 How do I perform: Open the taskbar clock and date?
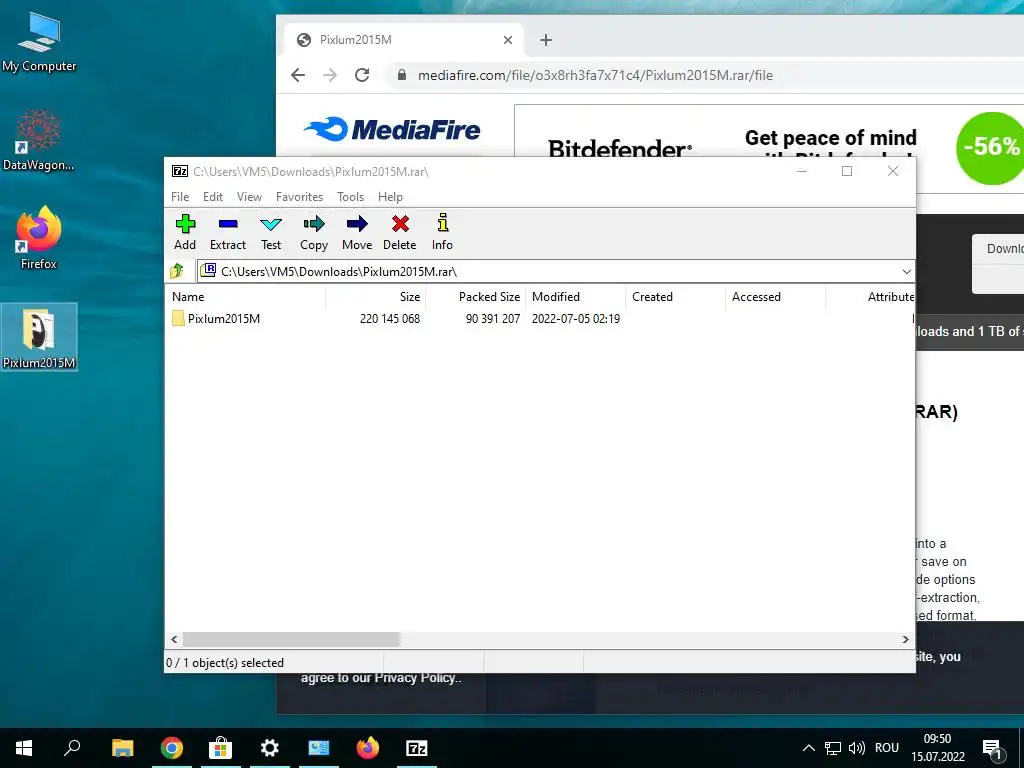(x=937, y=748)
